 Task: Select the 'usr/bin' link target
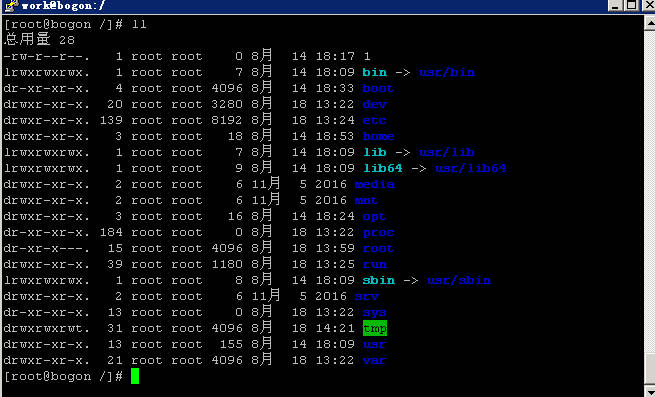447,72
